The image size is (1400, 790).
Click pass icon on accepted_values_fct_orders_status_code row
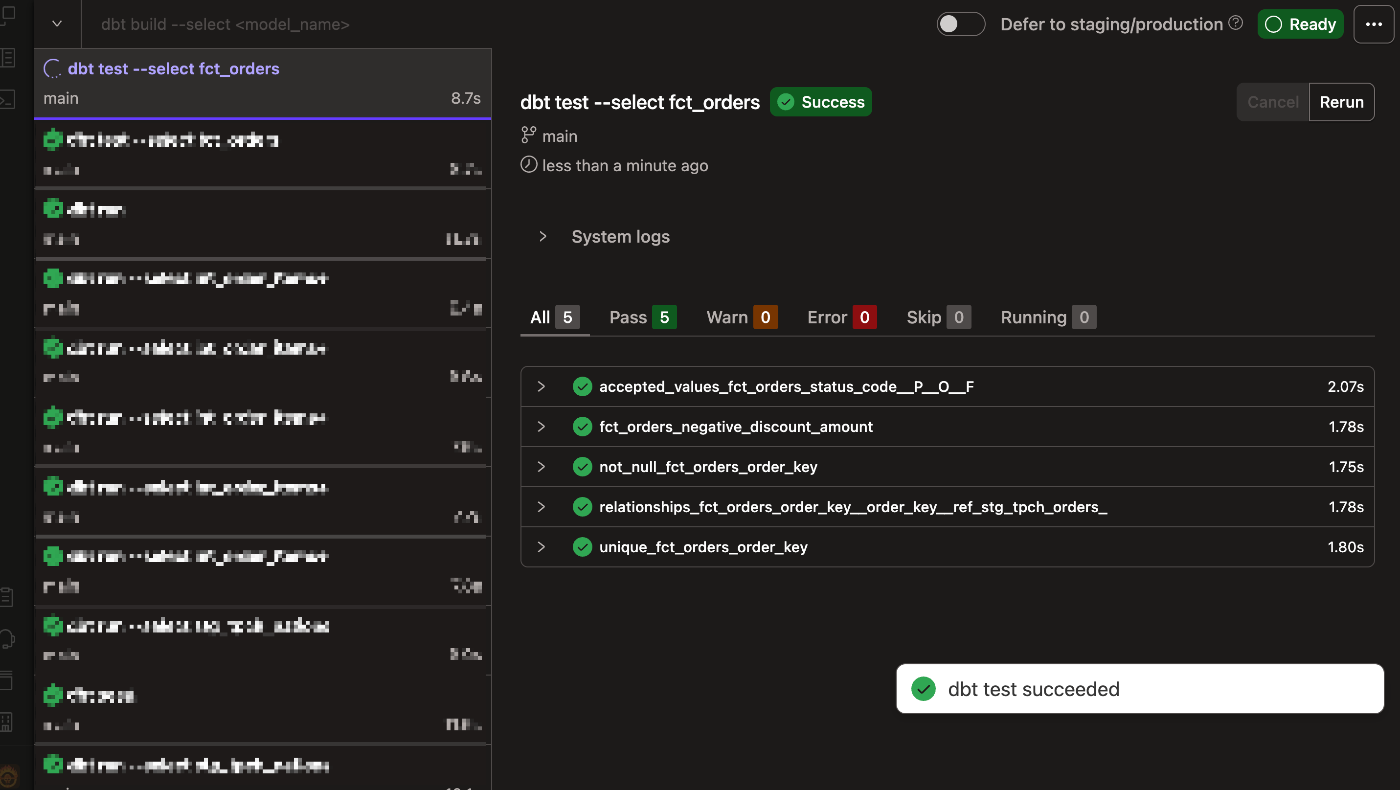582,386
